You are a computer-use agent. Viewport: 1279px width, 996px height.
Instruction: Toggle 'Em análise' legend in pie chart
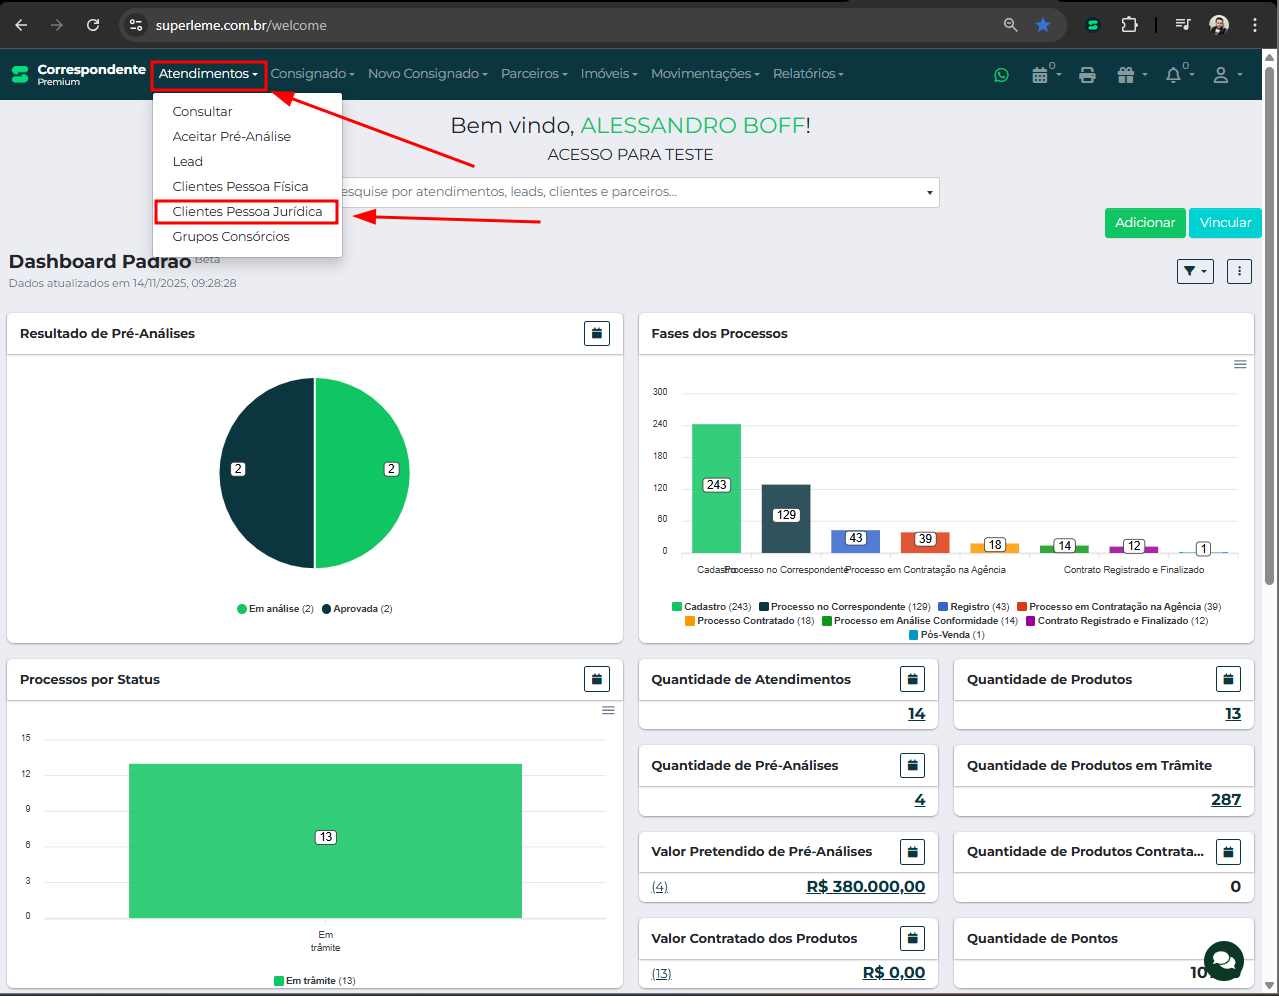click(x=276, y=609)
